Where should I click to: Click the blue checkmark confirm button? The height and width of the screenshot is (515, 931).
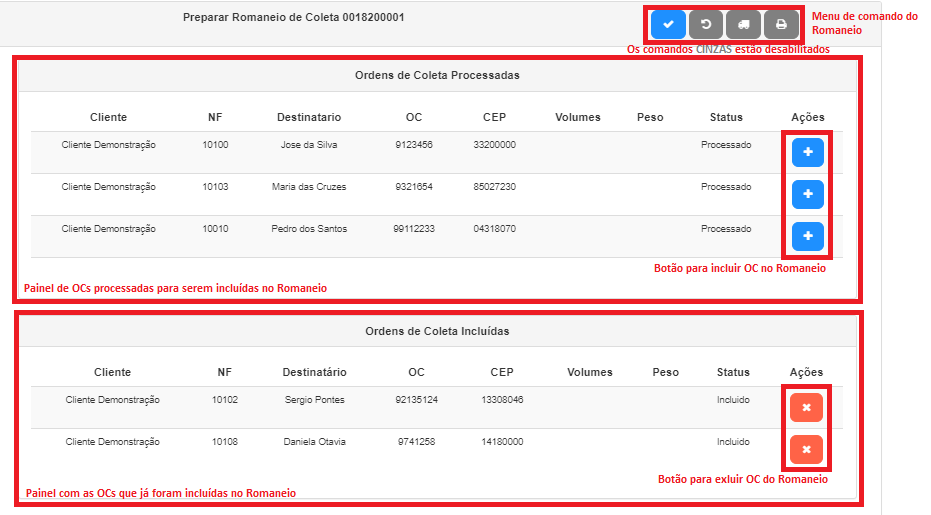[x=668, y=24]
